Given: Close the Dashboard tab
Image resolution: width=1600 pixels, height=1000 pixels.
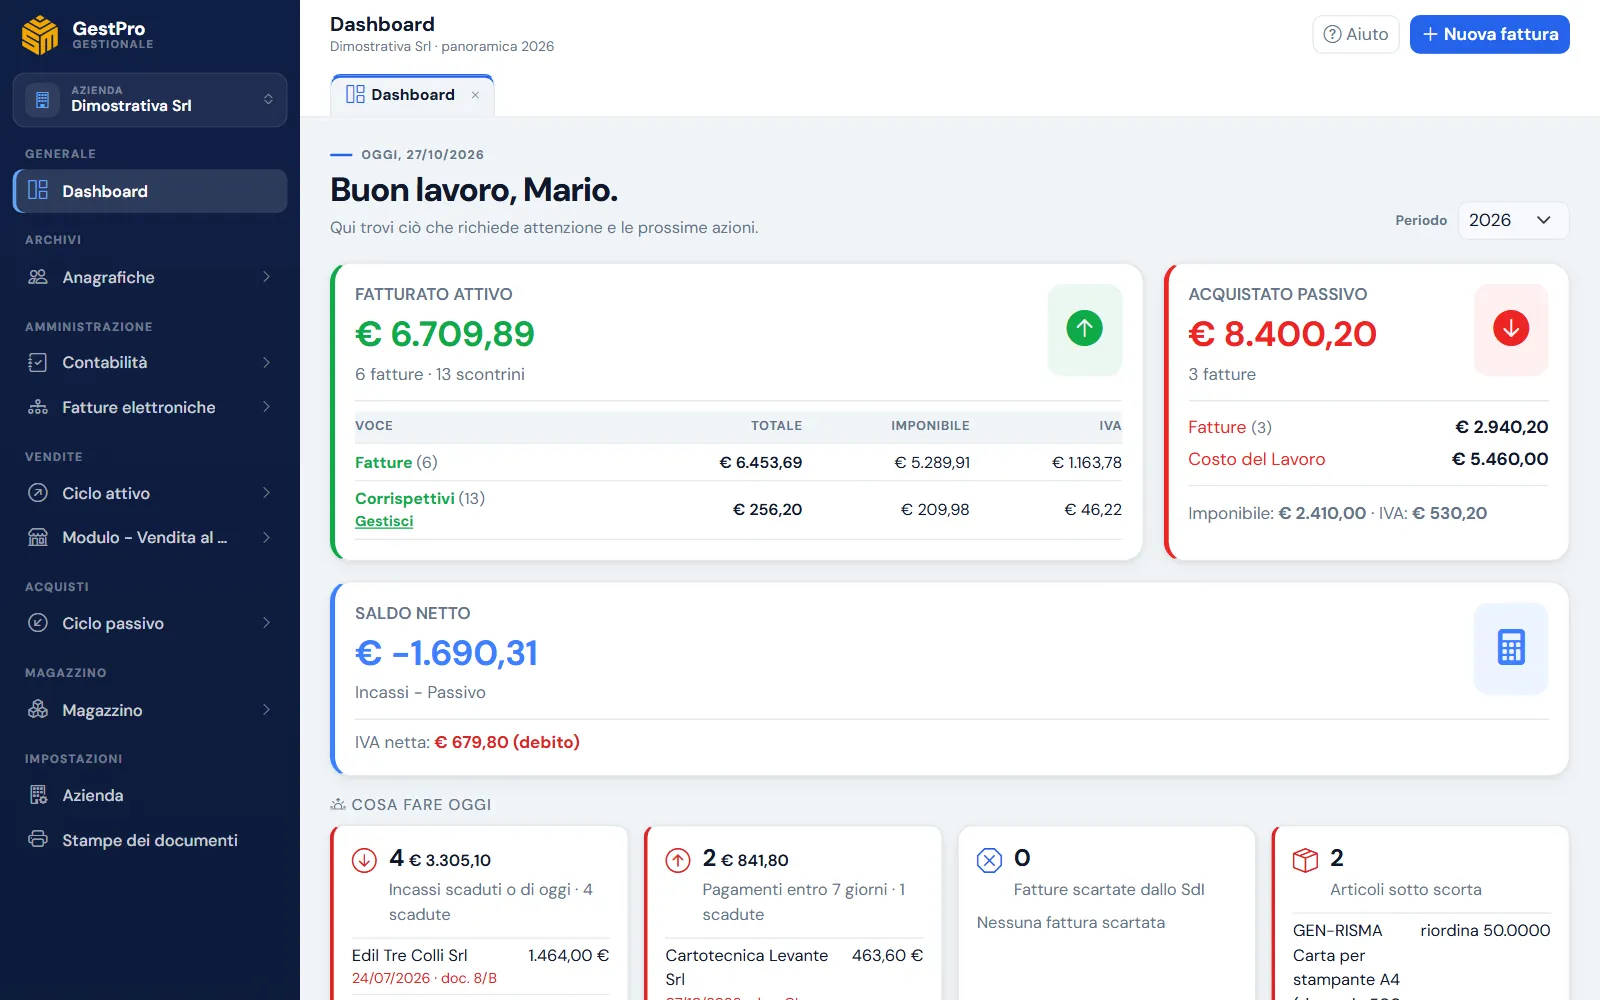Looking at the screenshot, I should pyautogui.click(x=475, y=95).
